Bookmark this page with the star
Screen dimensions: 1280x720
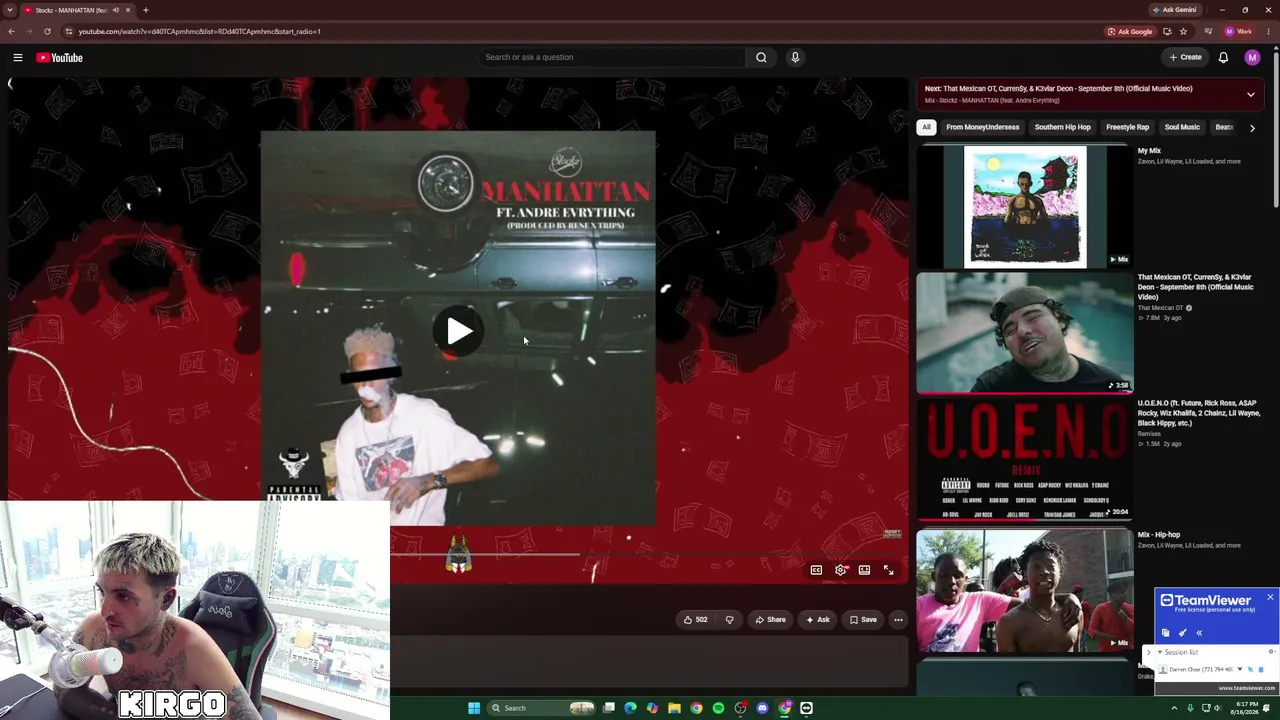point(1183,31)
